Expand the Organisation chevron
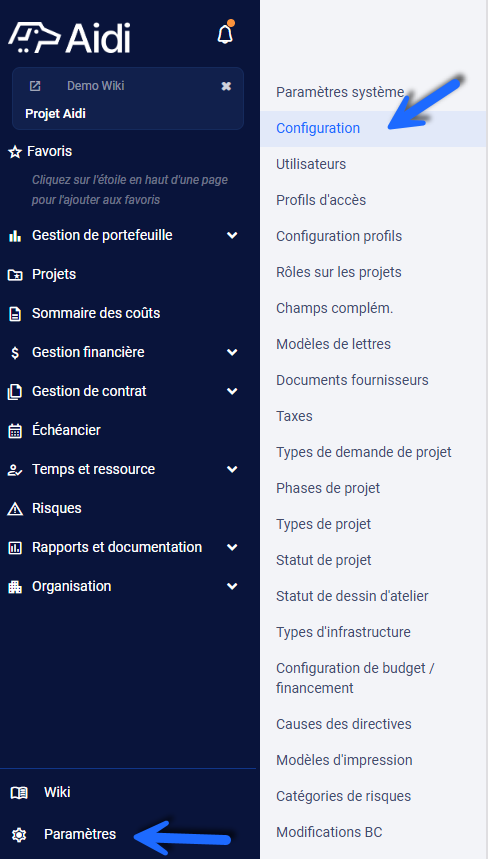Image resolution: width=488 pixels, height=859 pixels. point(232,586)
